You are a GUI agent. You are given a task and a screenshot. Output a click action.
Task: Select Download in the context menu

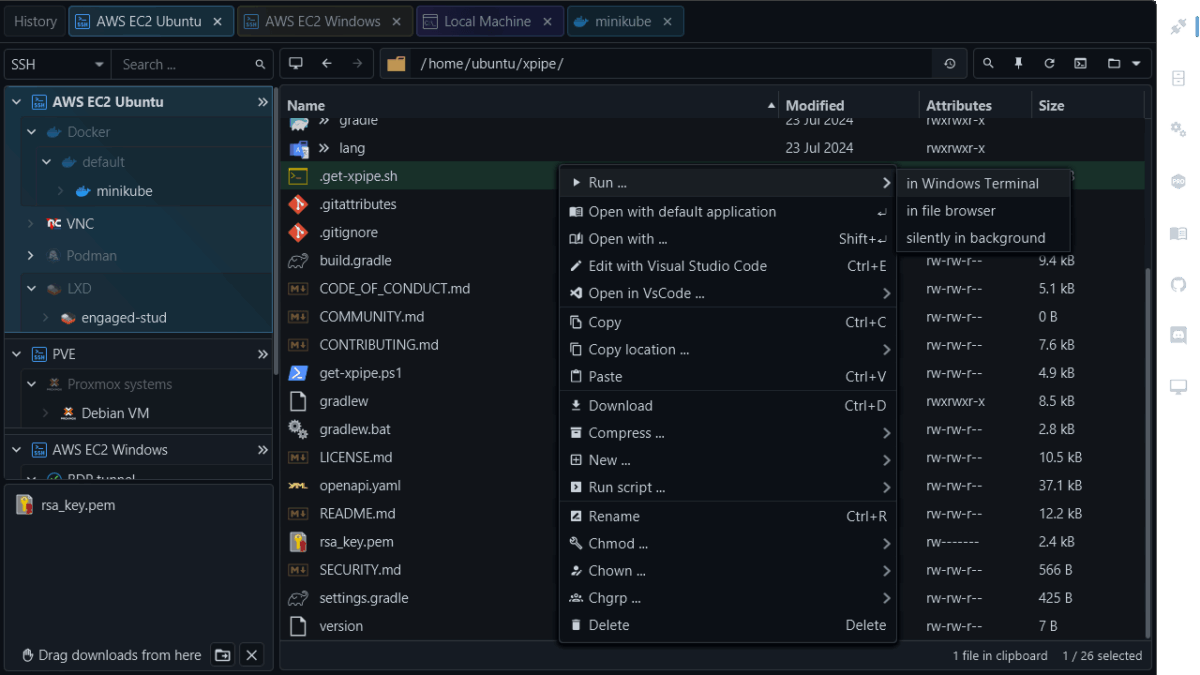tap(727, 405)
